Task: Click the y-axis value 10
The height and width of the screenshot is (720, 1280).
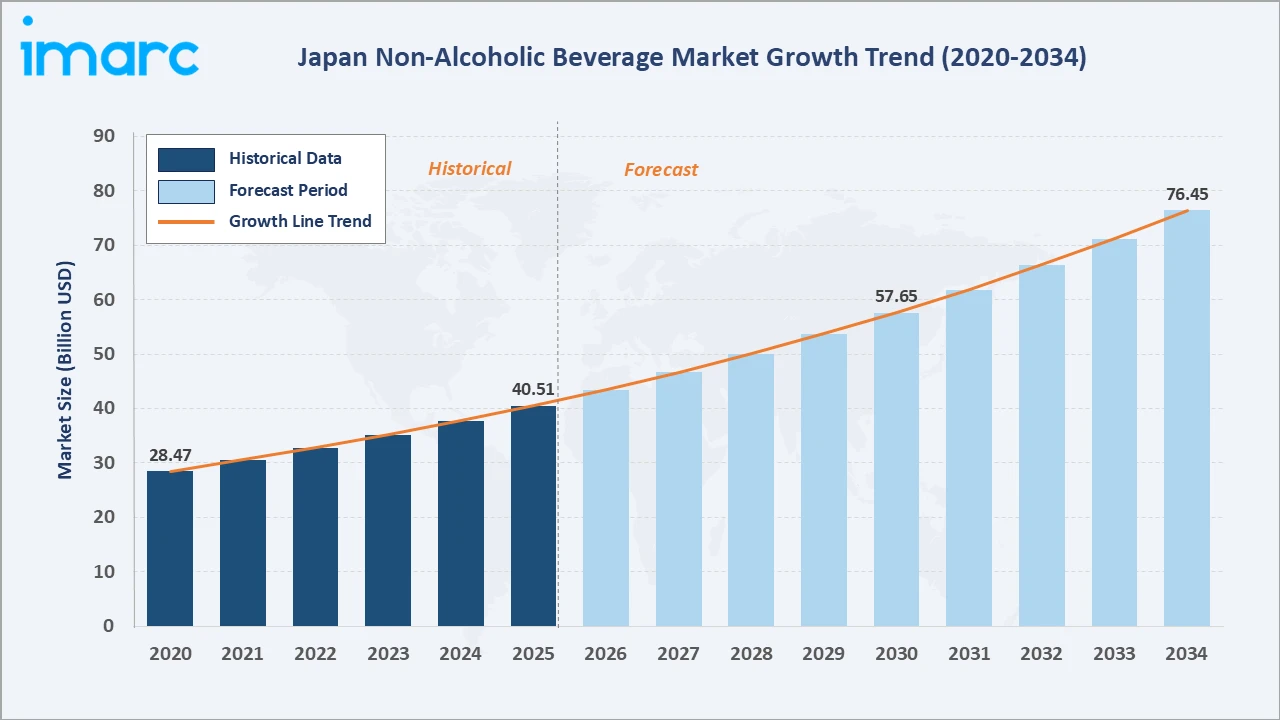Action: (x=104, y=572)
